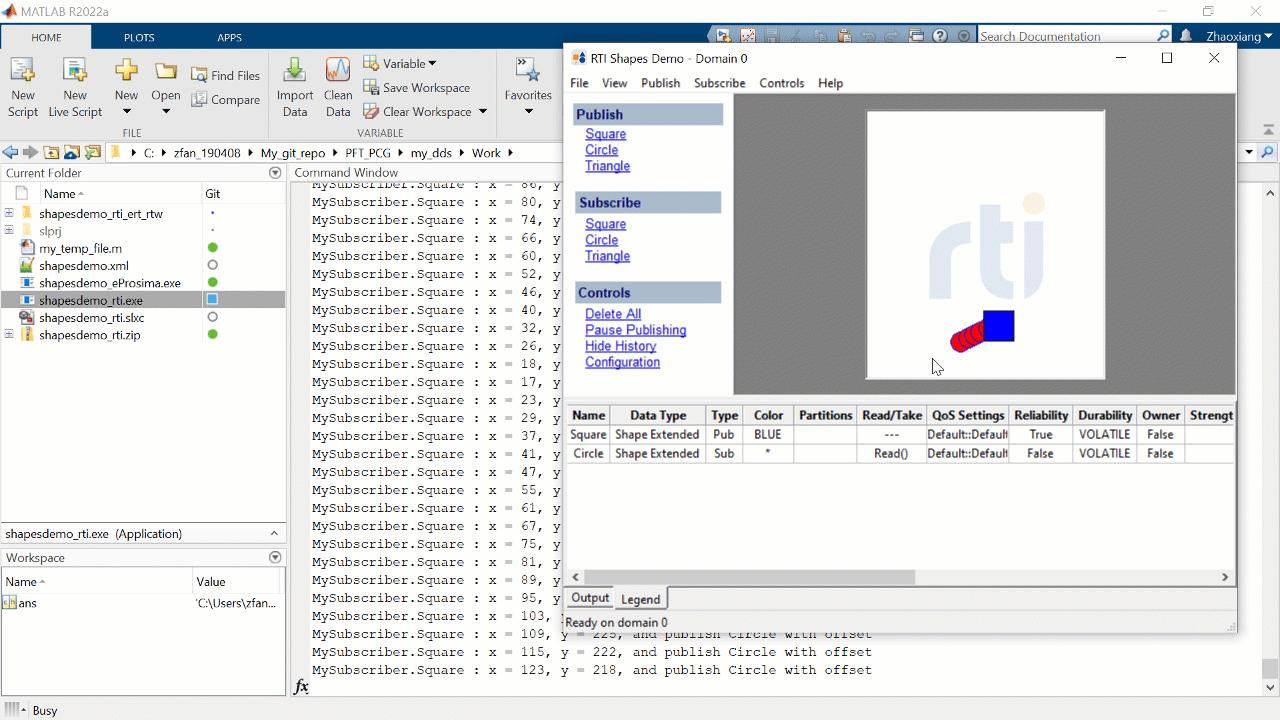Switch to the PLOTS tab
The height and width of the screenshot is (720, 1280).
pos(138,37)
